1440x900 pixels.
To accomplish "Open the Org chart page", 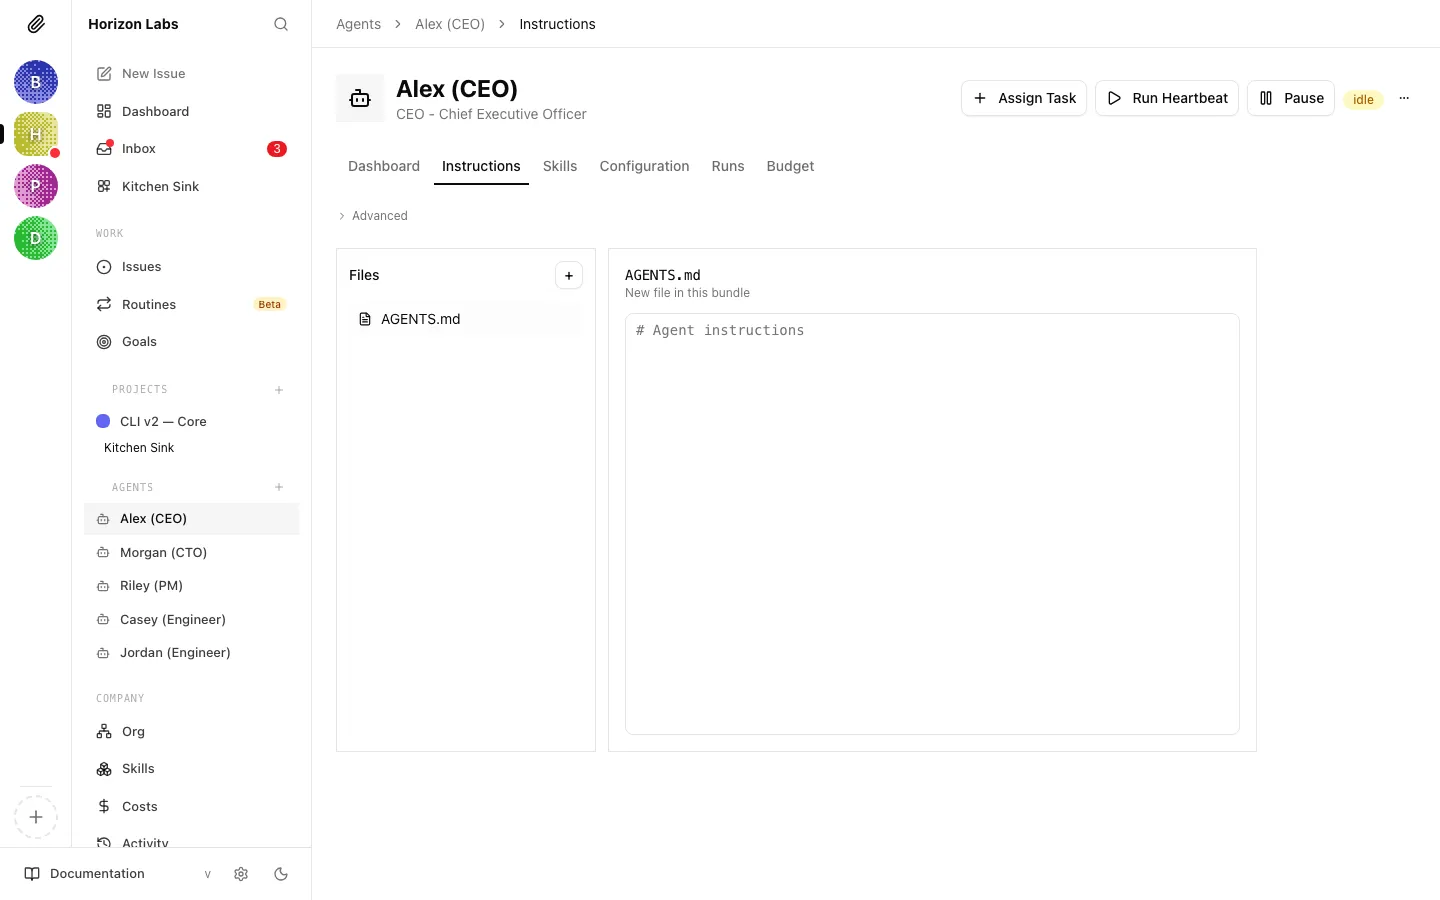I will click(x=191, y=732).
